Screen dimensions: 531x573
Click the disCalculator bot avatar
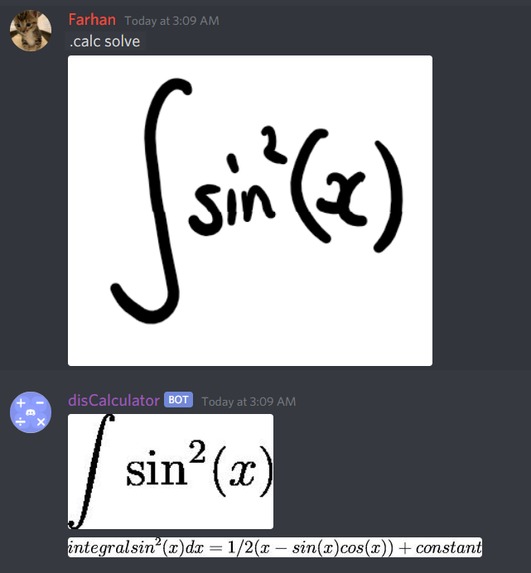coord(30,412)
